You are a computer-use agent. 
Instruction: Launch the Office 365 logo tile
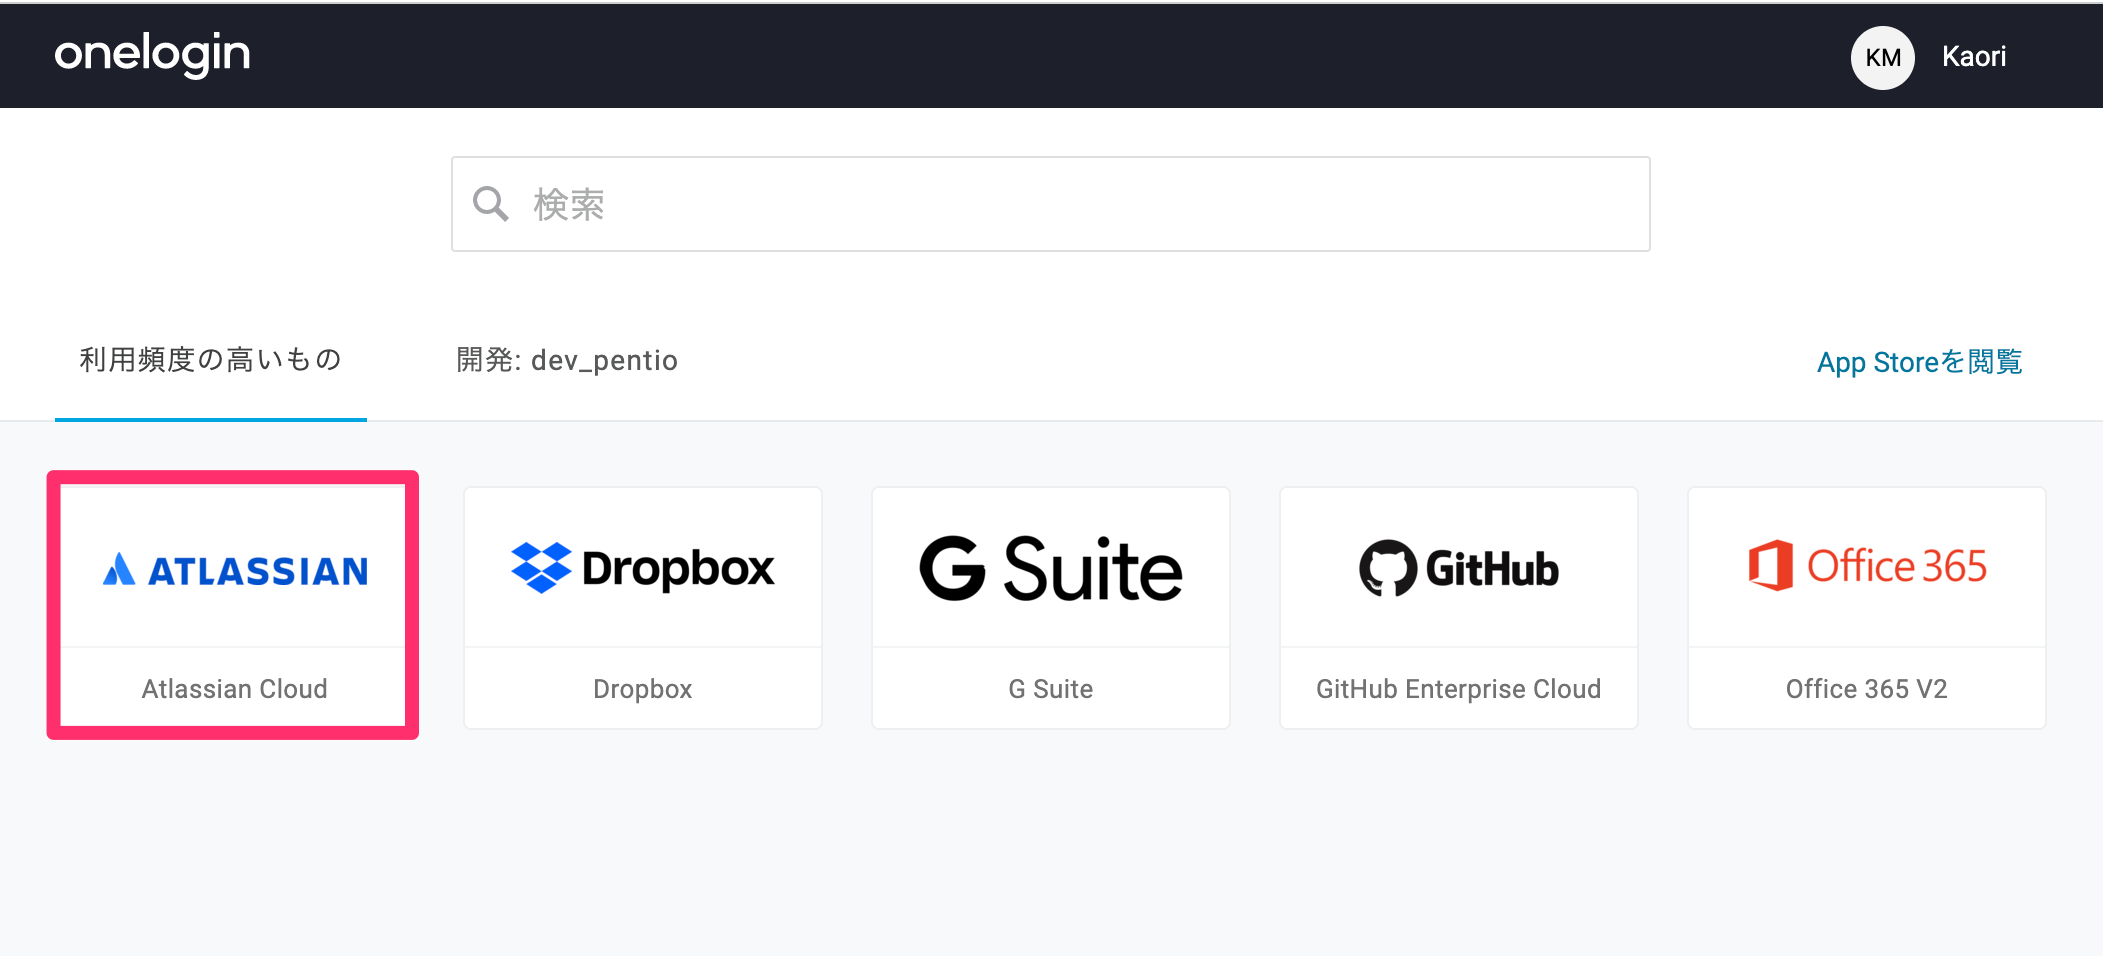point(1867,567)
